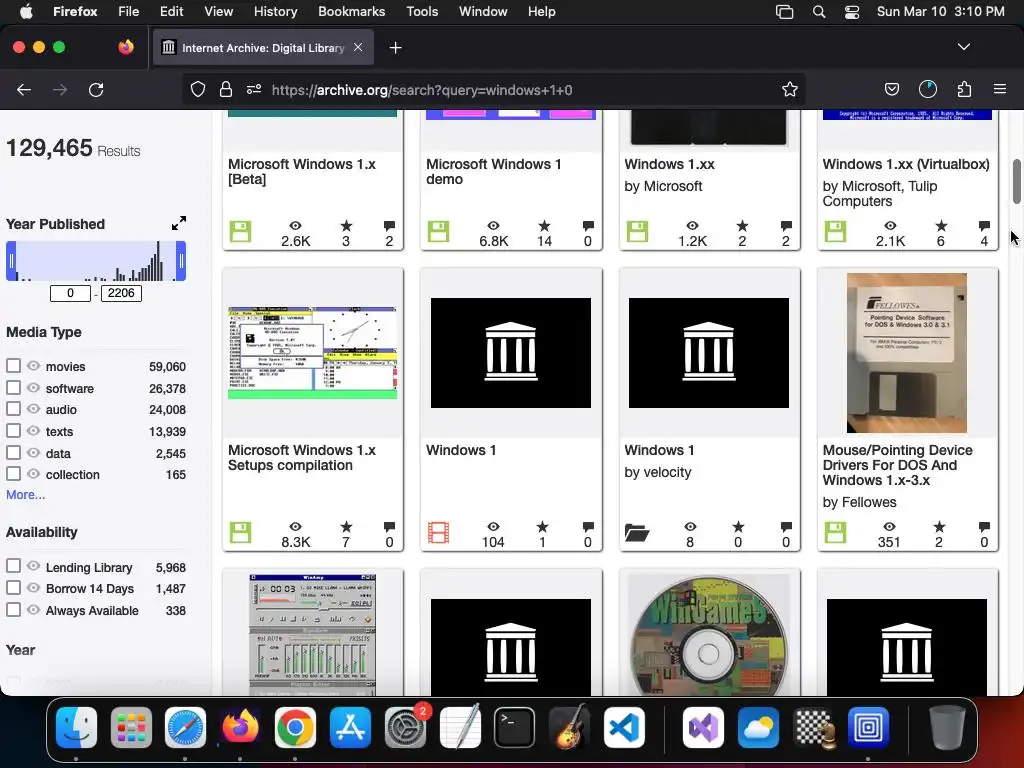Click left handle of Year Published slider

point(11,261)
